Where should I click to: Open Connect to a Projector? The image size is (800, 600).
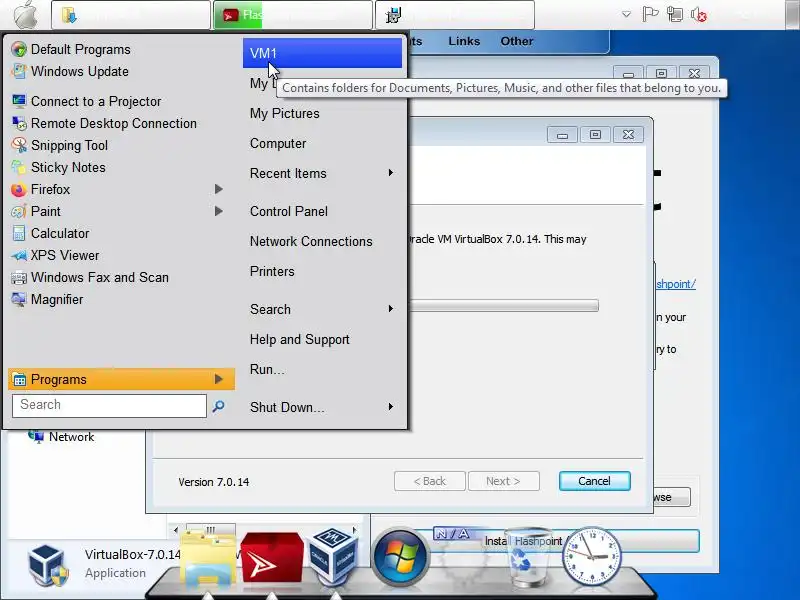pos(95,102)
